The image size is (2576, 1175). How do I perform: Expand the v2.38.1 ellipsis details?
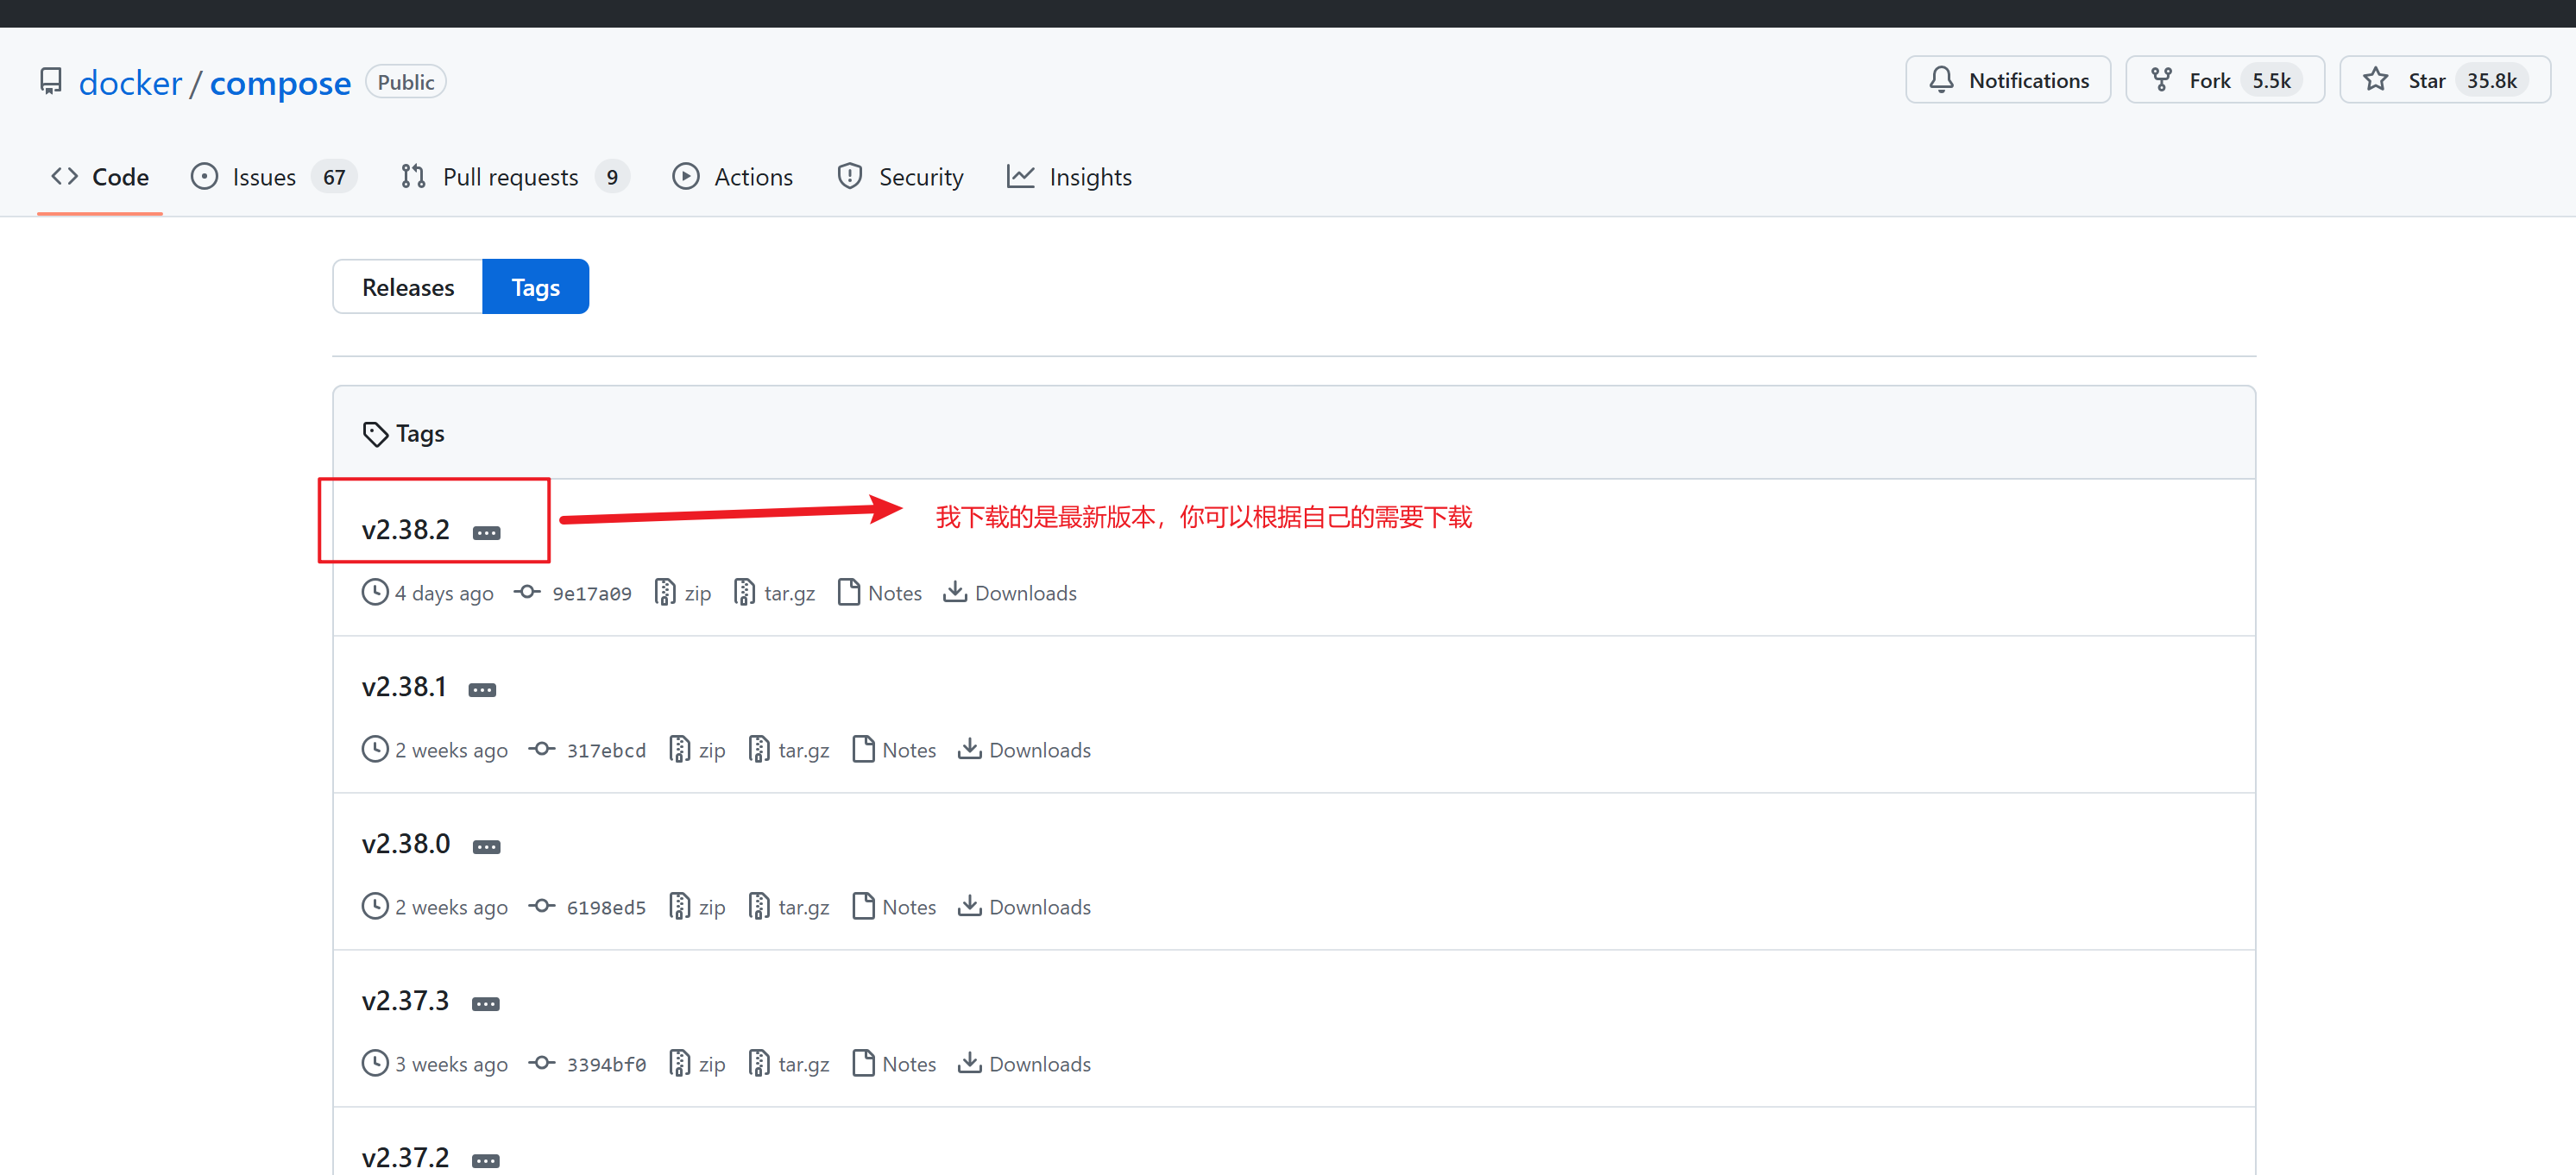(483, 690)
